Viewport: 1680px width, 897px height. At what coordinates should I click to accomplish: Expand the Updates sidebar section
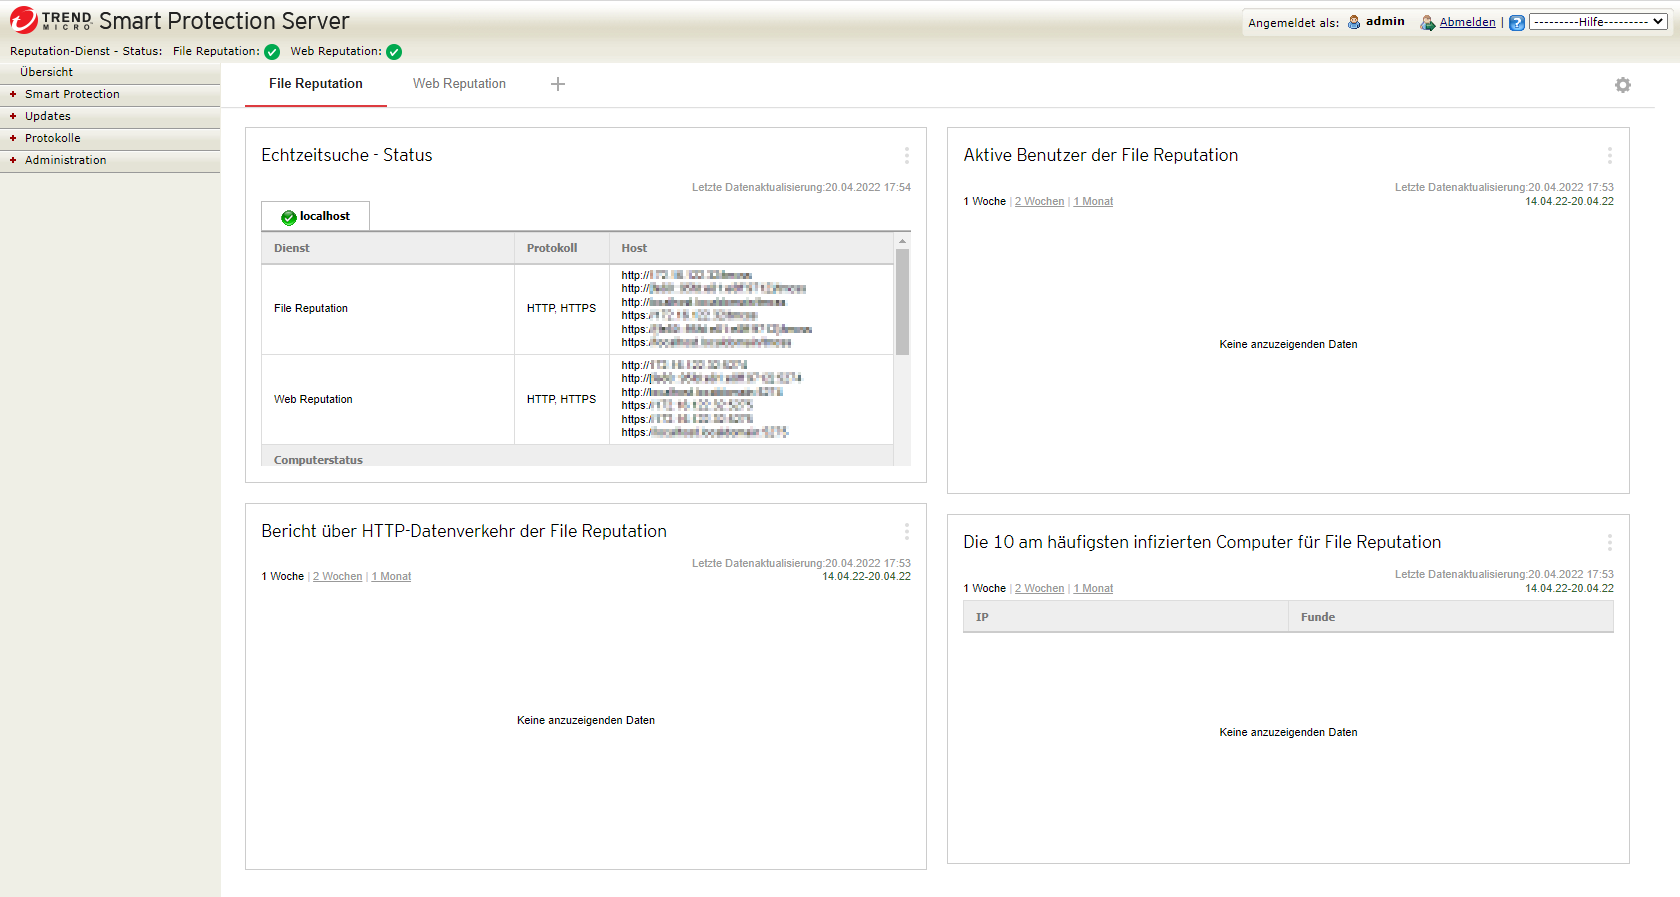tap(48, 116)
